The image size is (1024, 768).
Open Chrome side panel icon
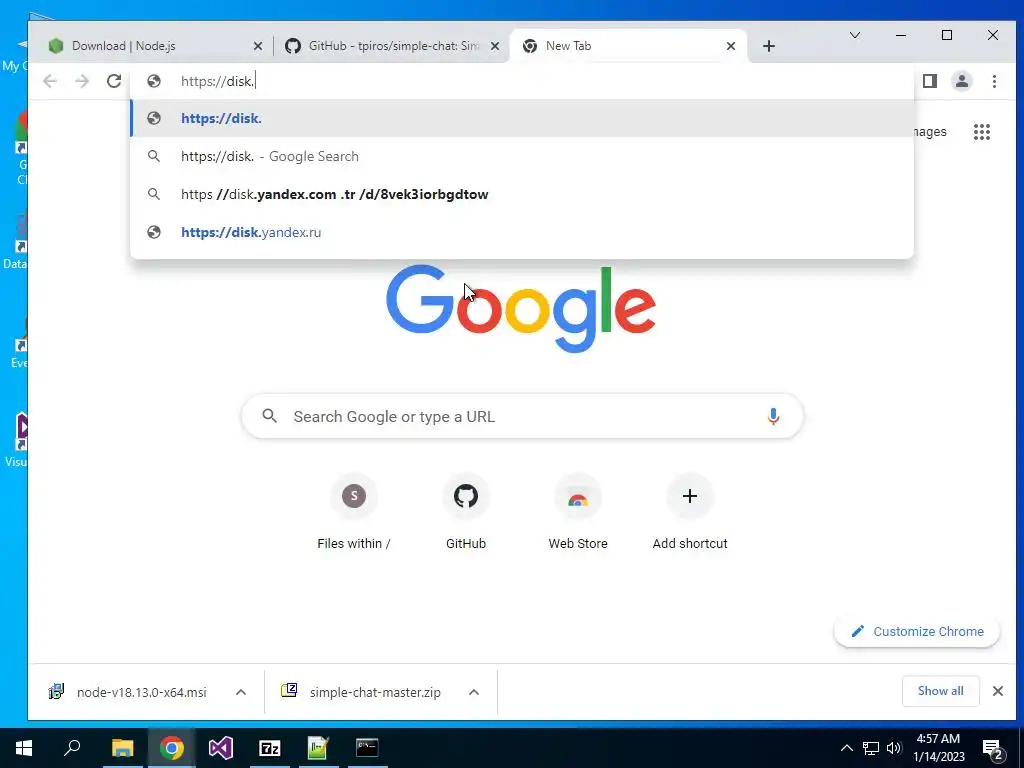pos(930,81)
